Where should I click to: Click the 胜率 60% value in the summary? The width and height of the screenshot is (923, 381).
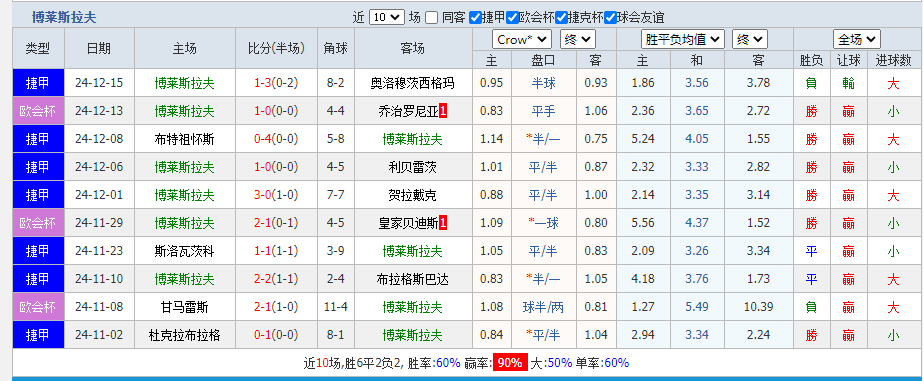coord(448,363)
